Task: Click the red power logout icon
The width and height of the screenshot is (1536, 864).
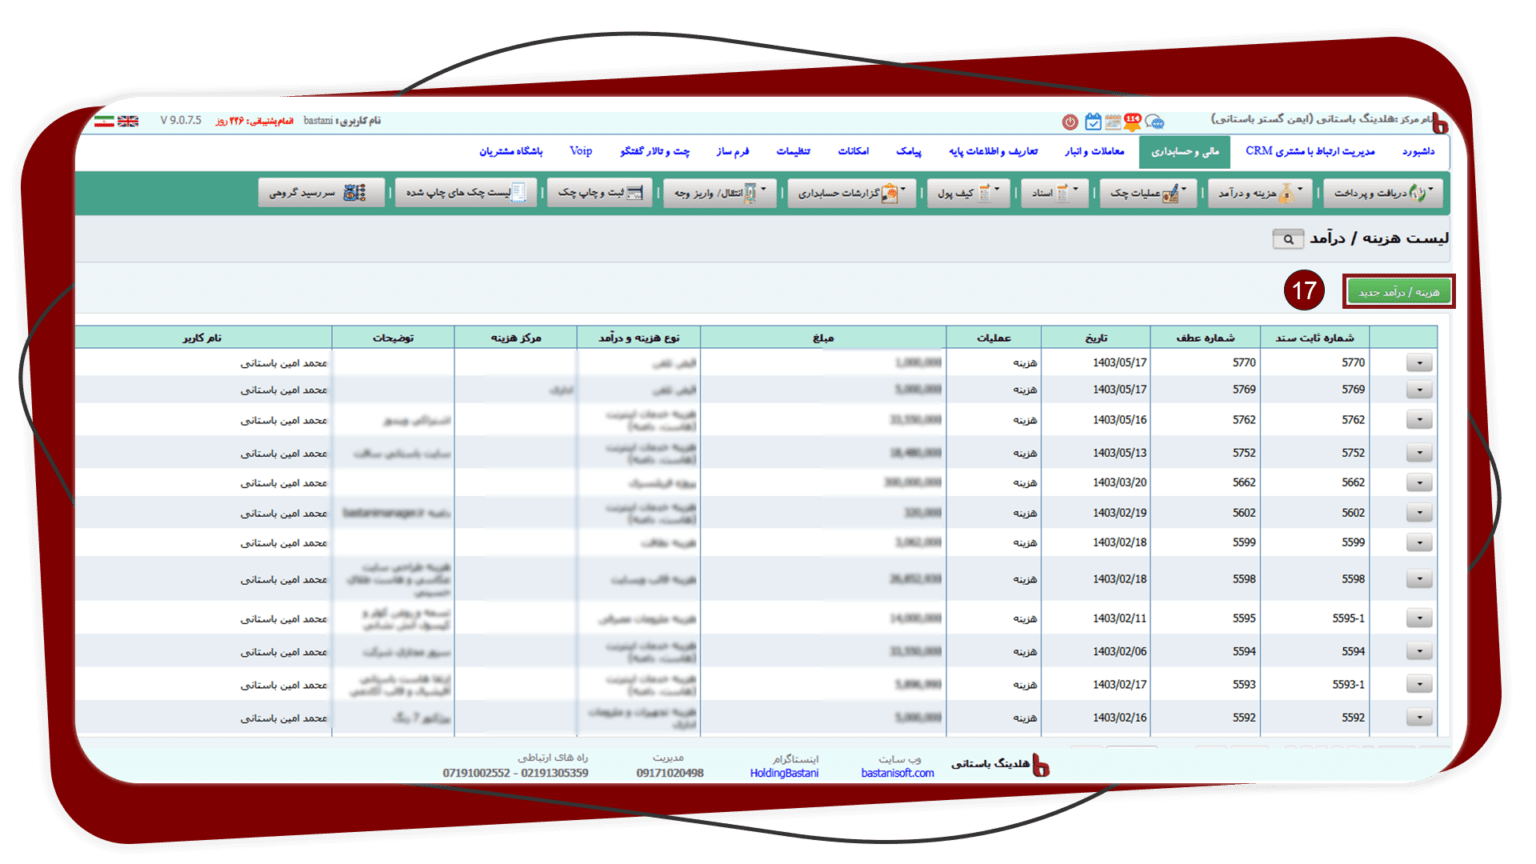Action: (1070, 122)
